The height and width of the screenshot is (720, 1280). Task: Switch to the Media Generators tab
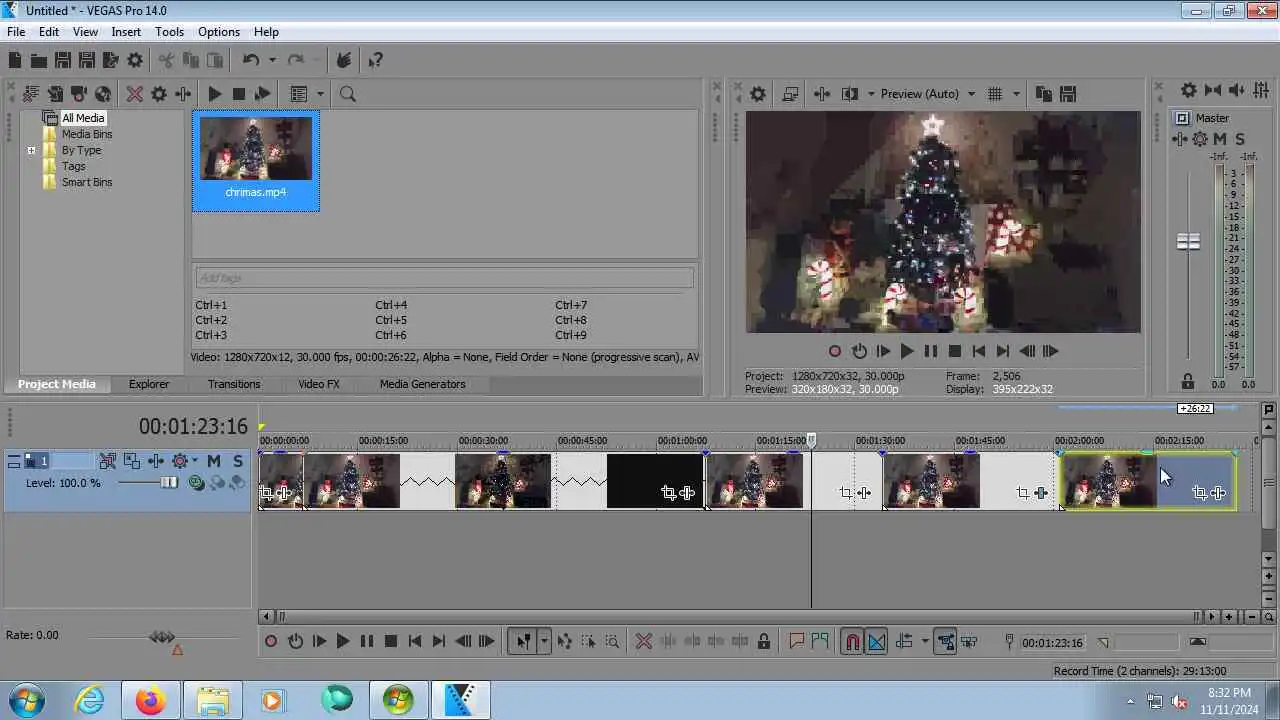[x=422, y=384]
